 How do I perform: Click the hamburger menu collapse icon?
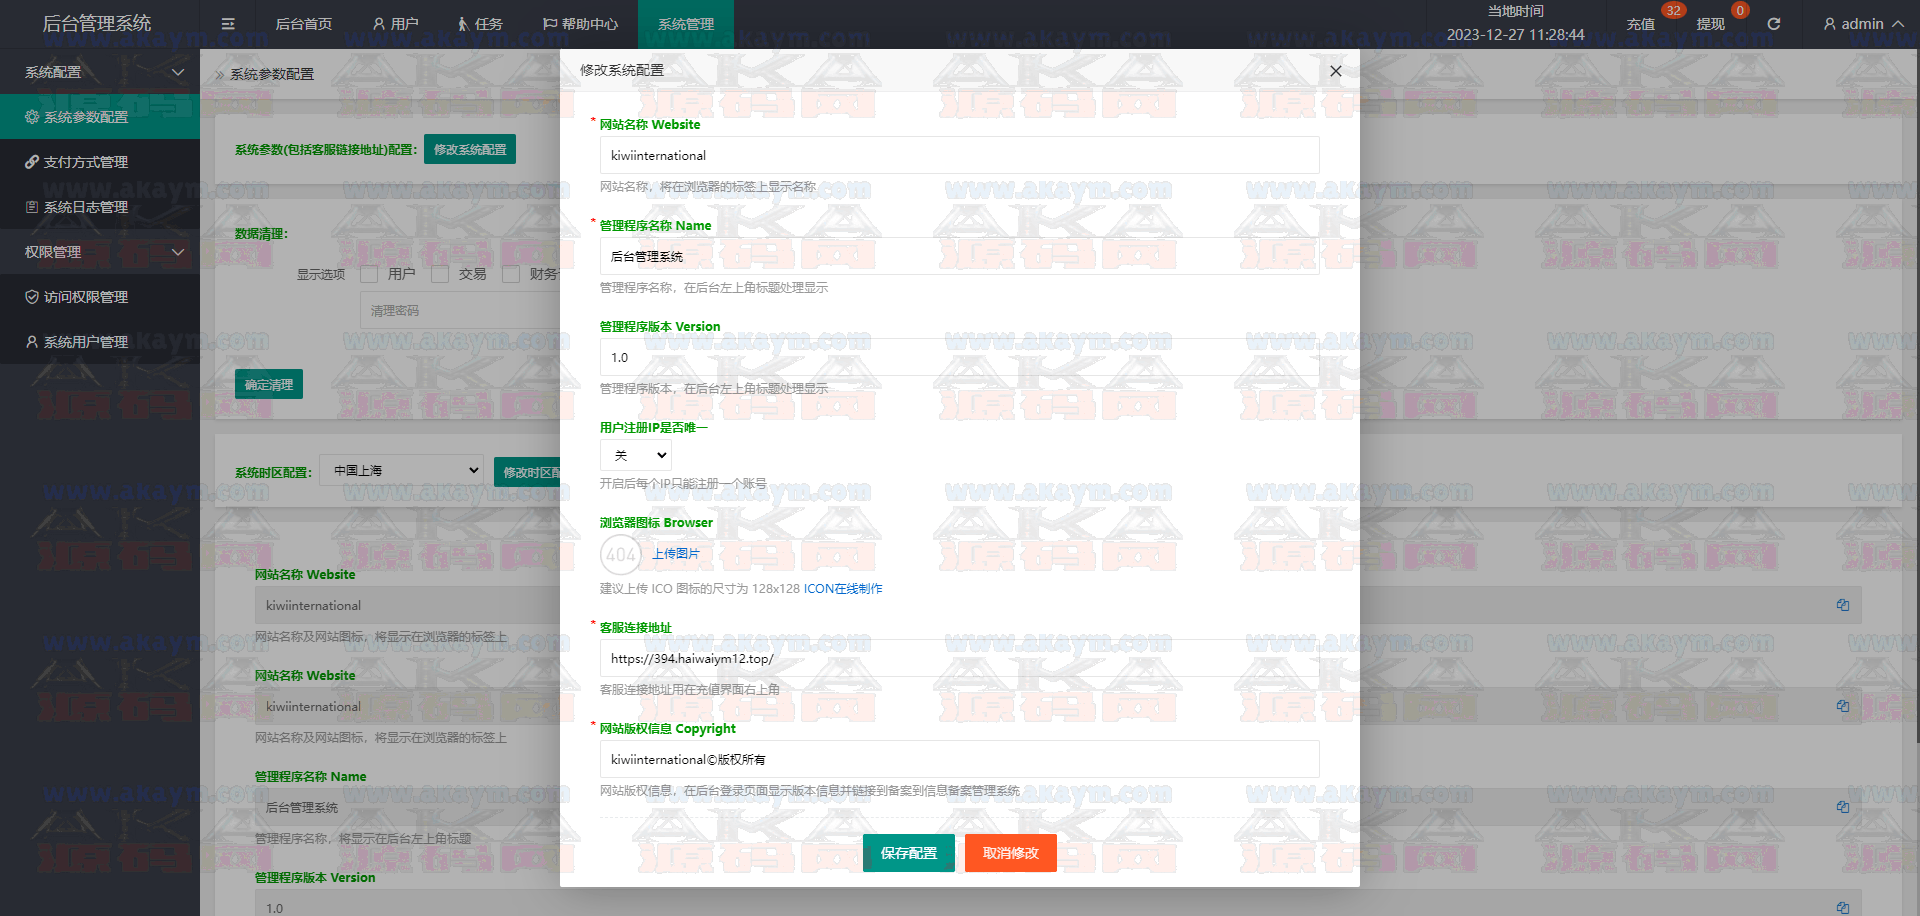pos(228,24)
